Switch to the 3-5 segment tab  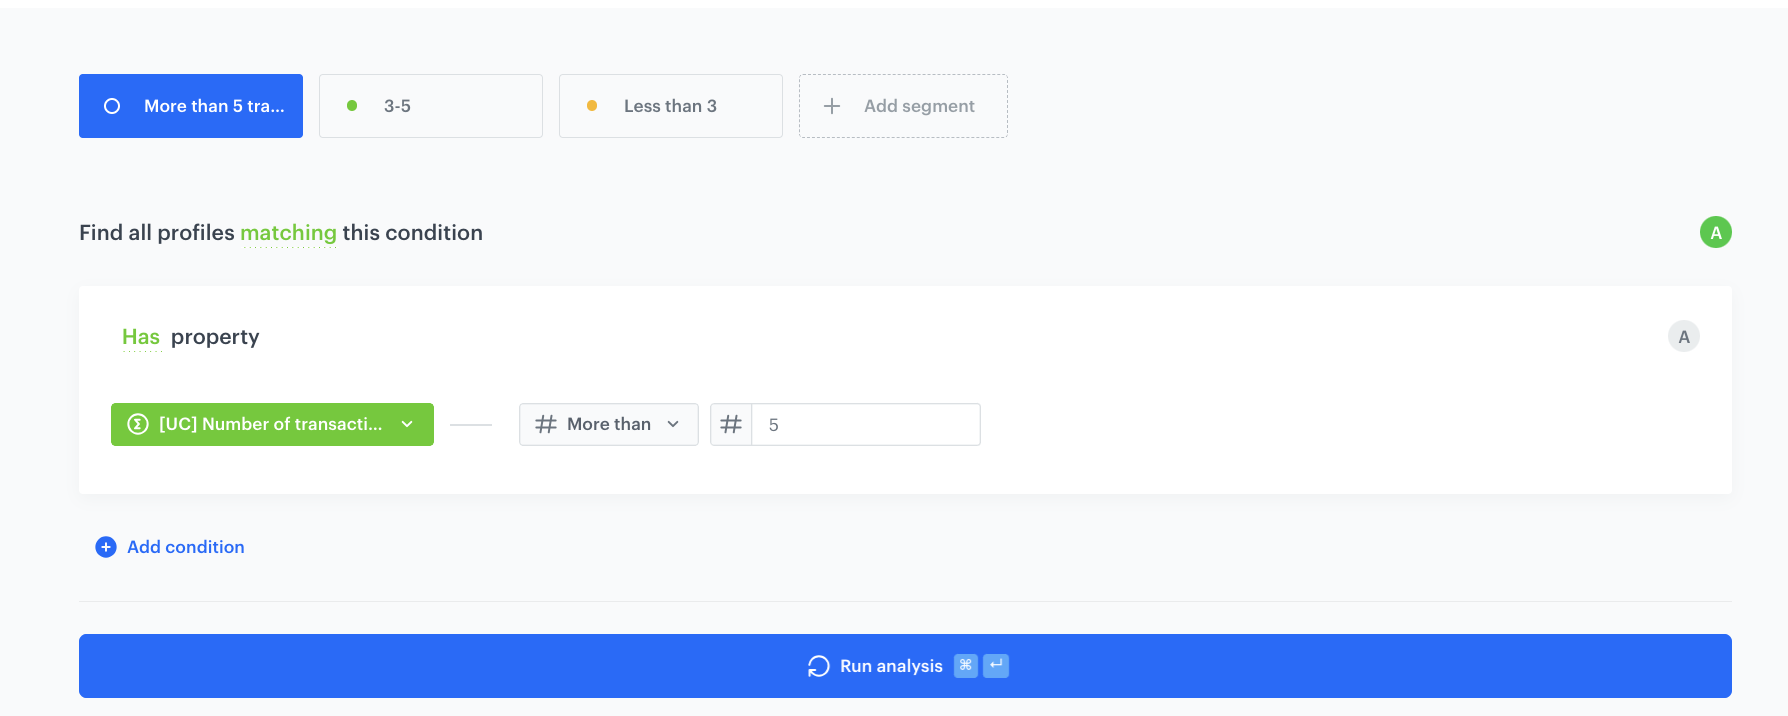click(430, 106)
